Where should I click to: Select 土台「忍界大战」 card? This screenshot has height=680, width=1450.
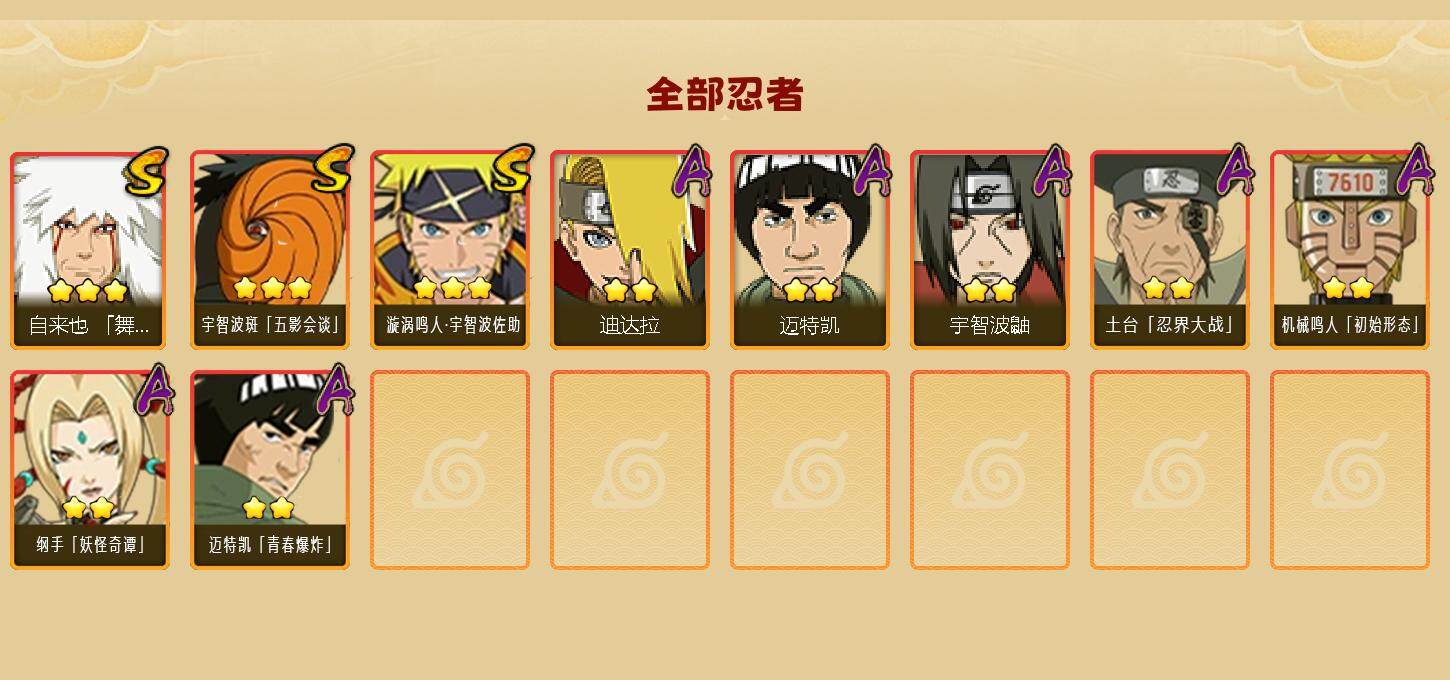[x=1170, y=250]
